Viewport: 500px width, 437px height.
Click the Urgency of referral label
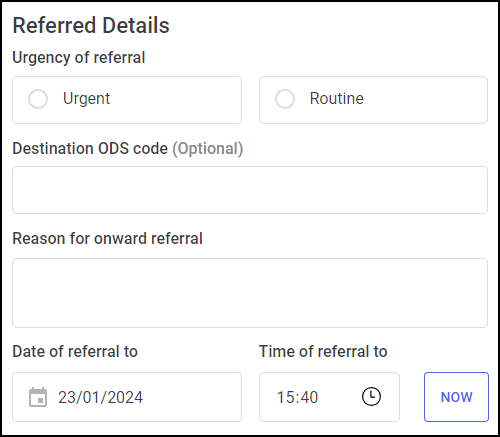pyautogui.click(x=79, y=58)
